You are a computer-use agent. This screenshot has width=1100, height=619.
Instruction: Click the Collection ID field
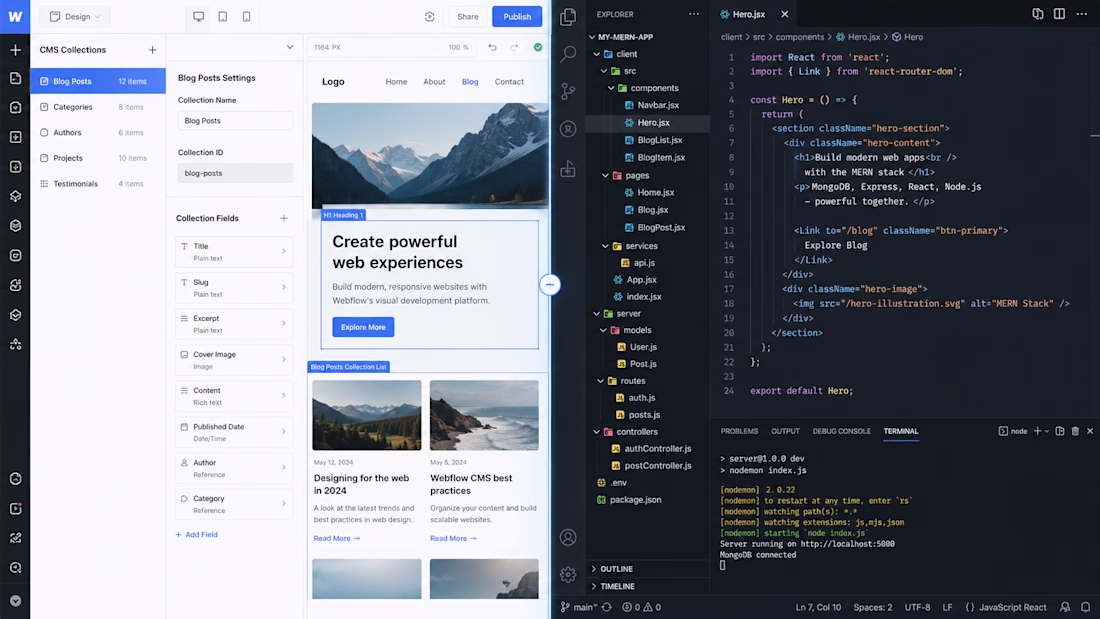[x=235, y=173]
